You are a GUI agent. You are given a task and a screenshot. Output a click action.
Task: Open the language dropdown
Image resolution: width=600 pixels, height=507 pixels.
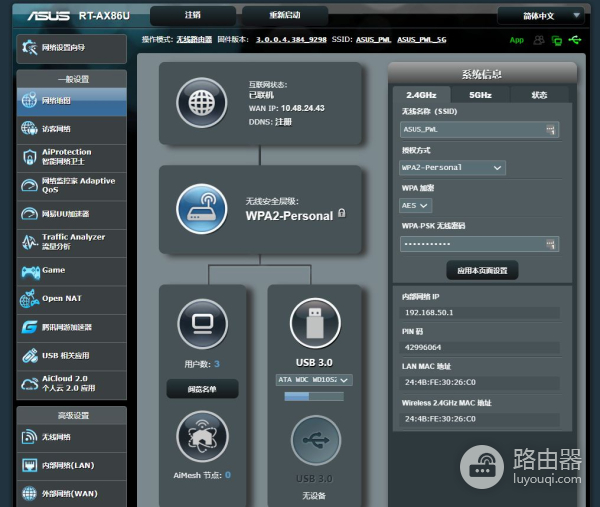[541, 16]
